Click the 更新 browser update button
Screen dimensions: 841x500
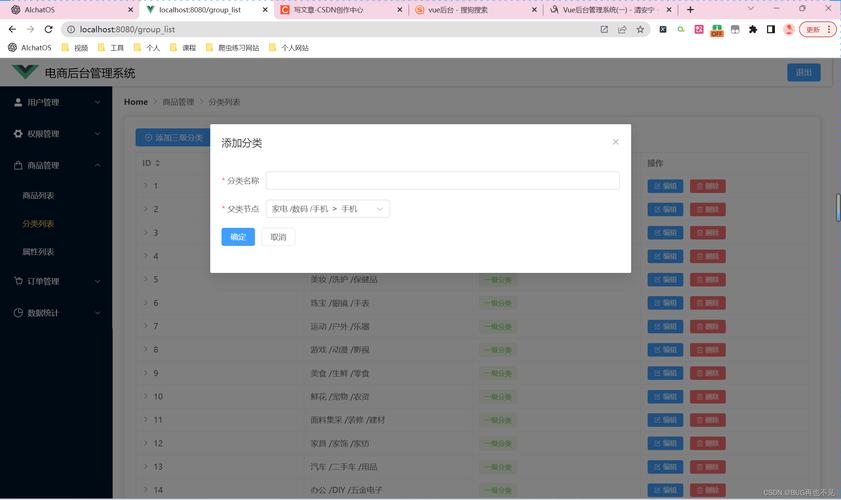coord(817,30)
